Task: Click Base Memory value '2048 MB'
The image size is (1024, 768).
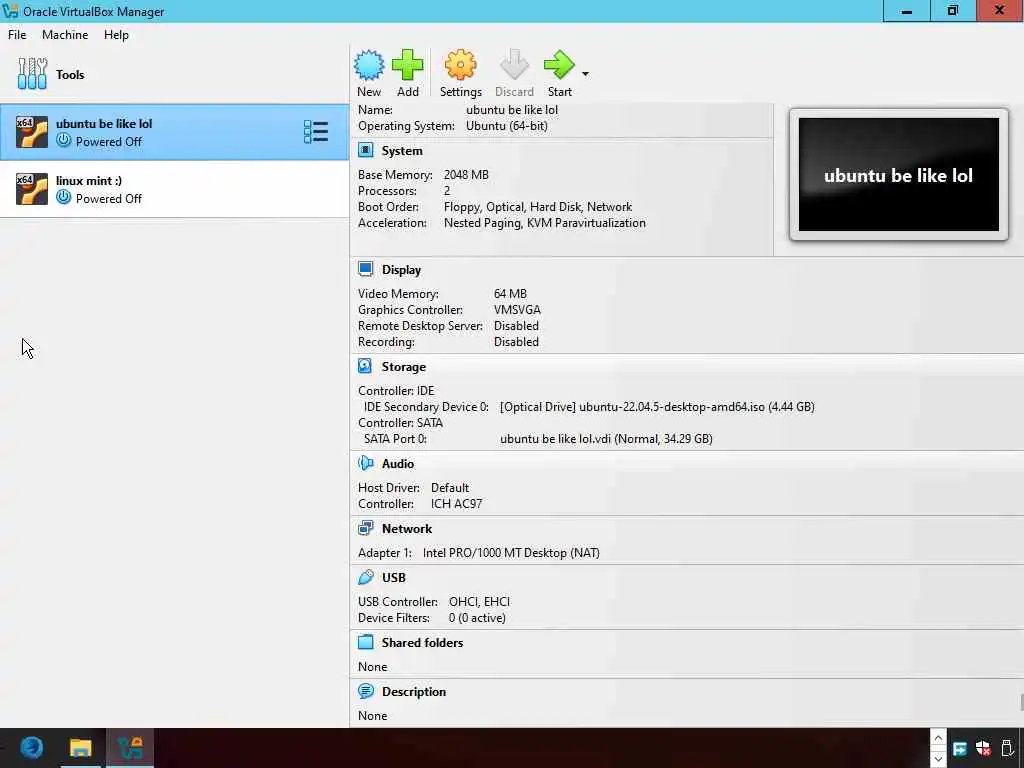Action: [466, 175]
